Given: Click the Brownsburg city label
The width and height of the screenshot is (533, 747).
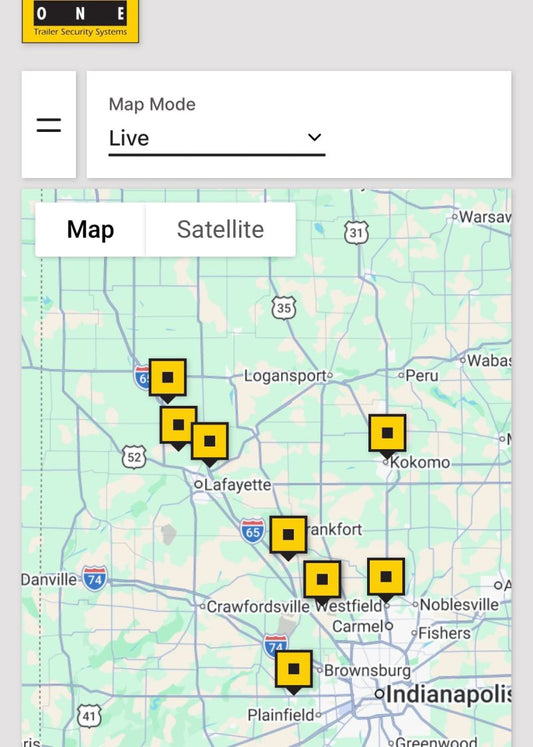Looking at the screenshot, I should 367,670.
